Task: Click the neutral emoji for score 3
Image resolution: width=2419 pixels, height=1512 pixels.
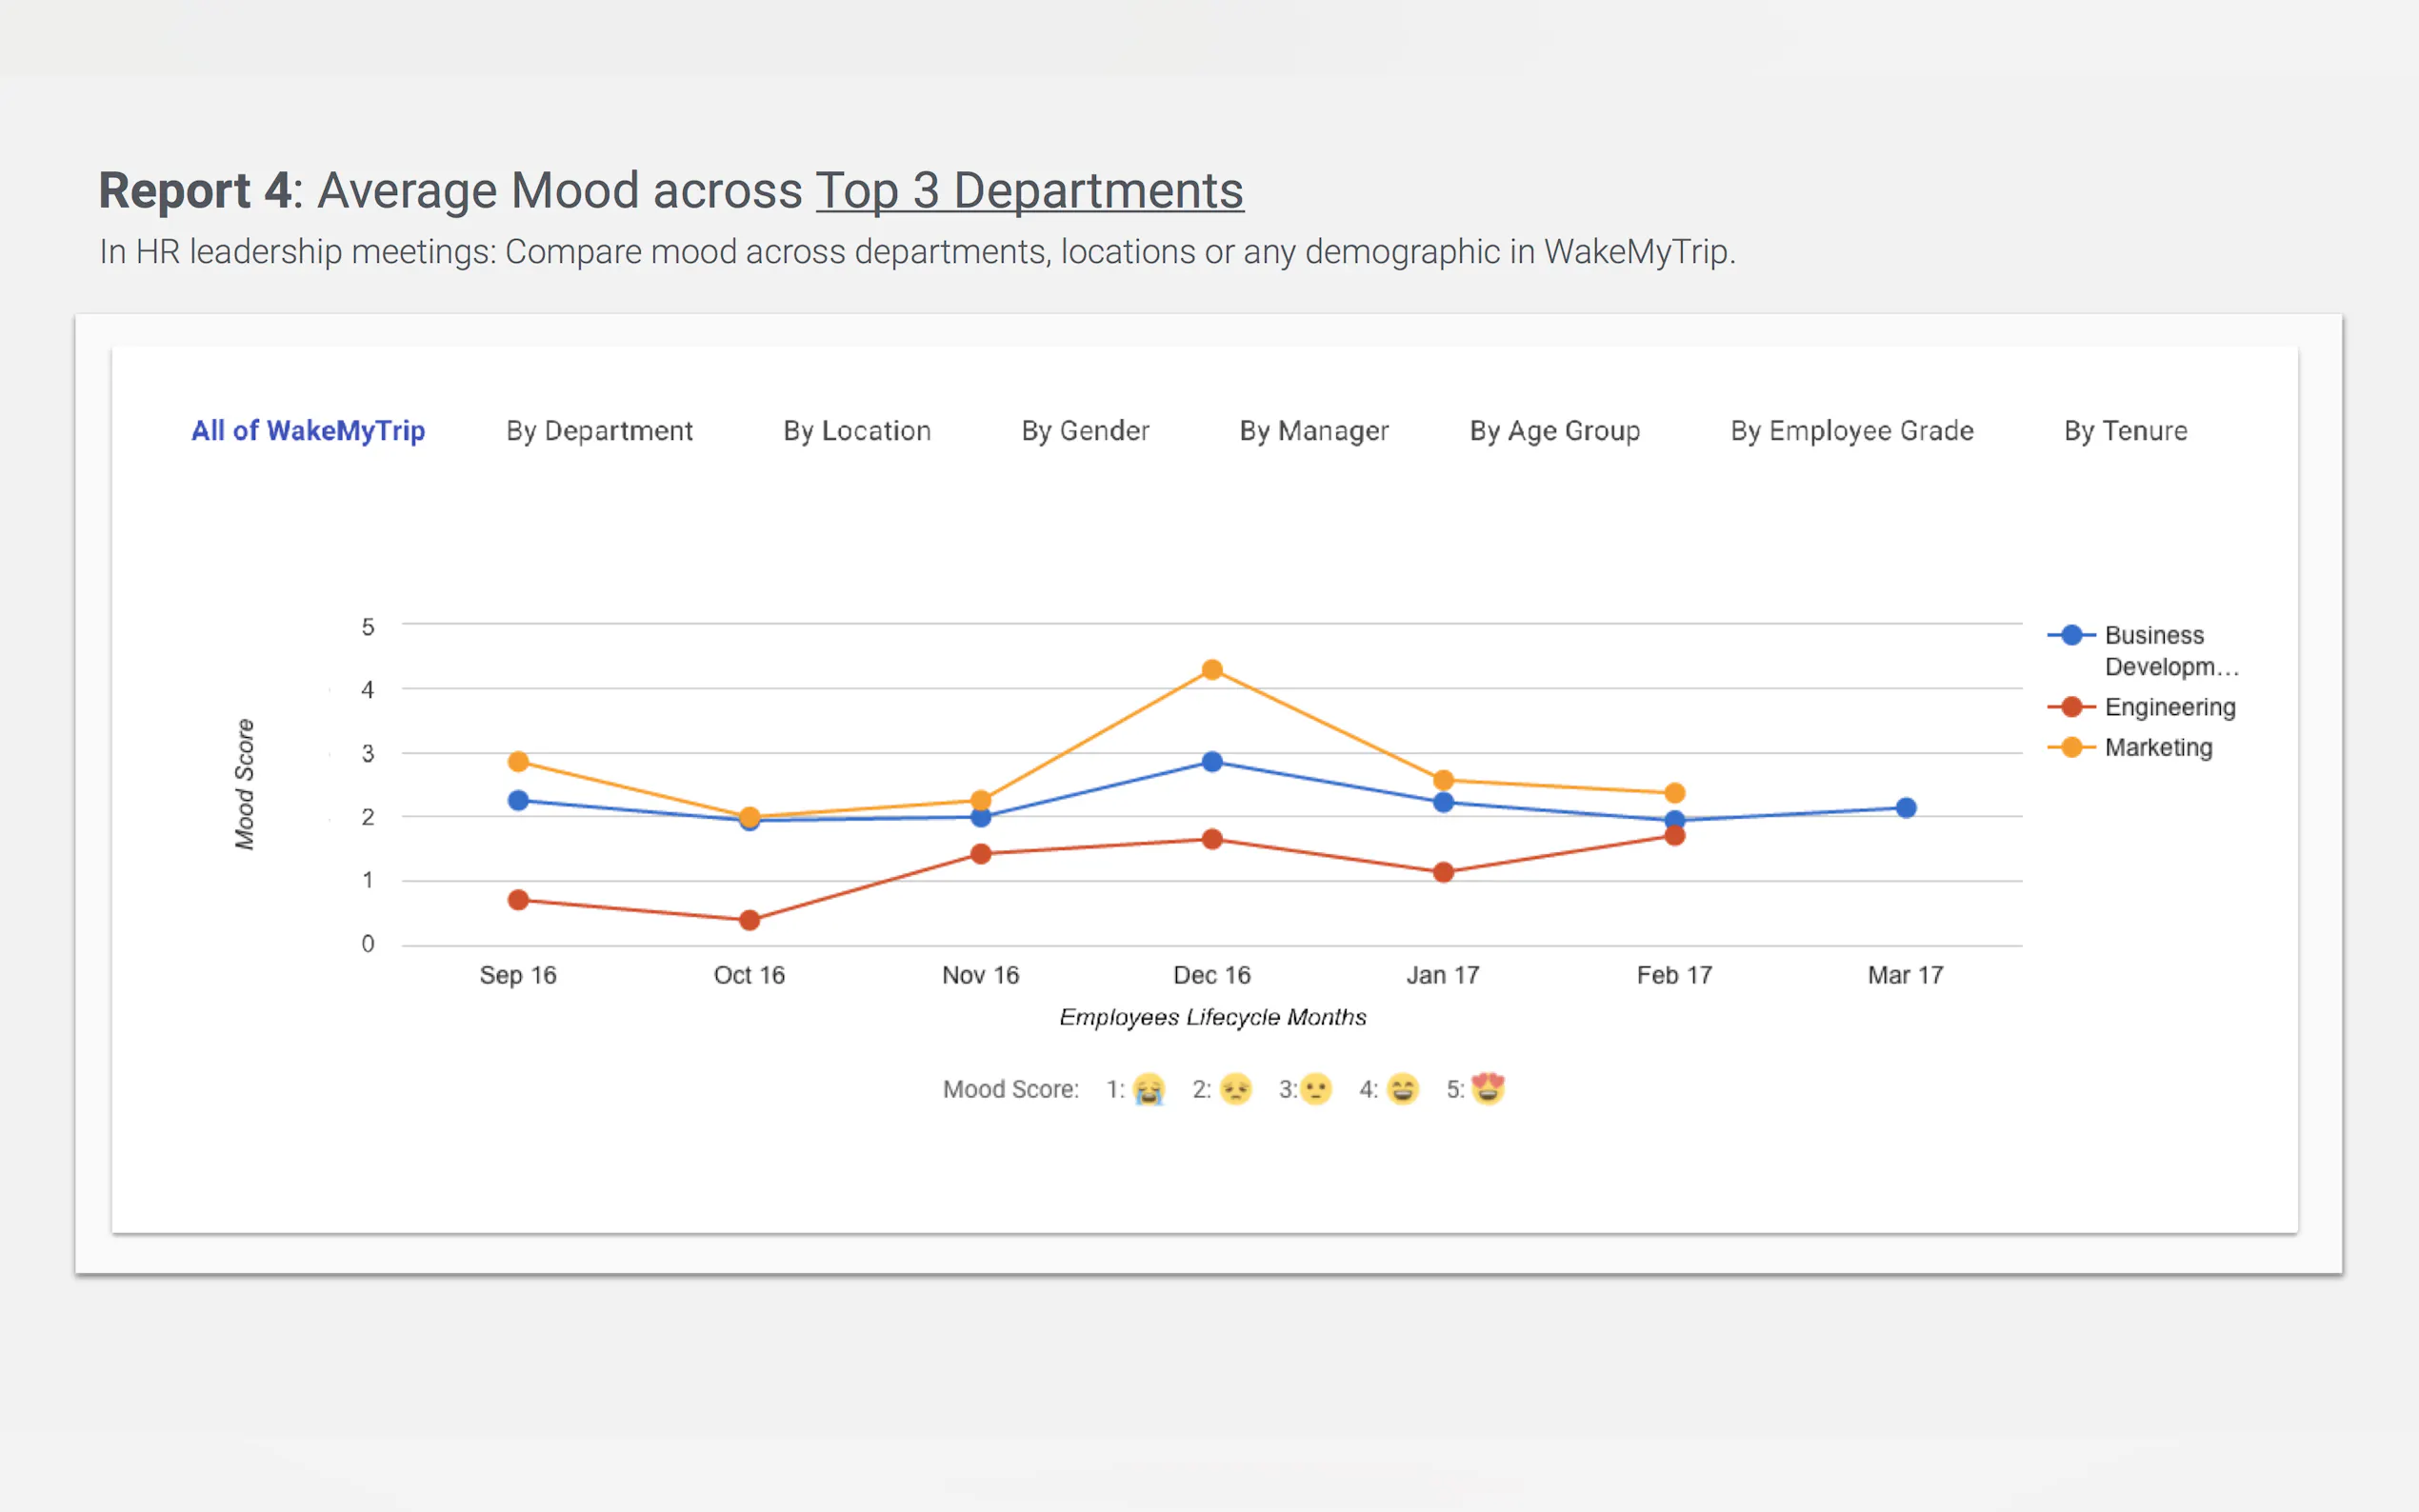Action: coord(1316,1089)
